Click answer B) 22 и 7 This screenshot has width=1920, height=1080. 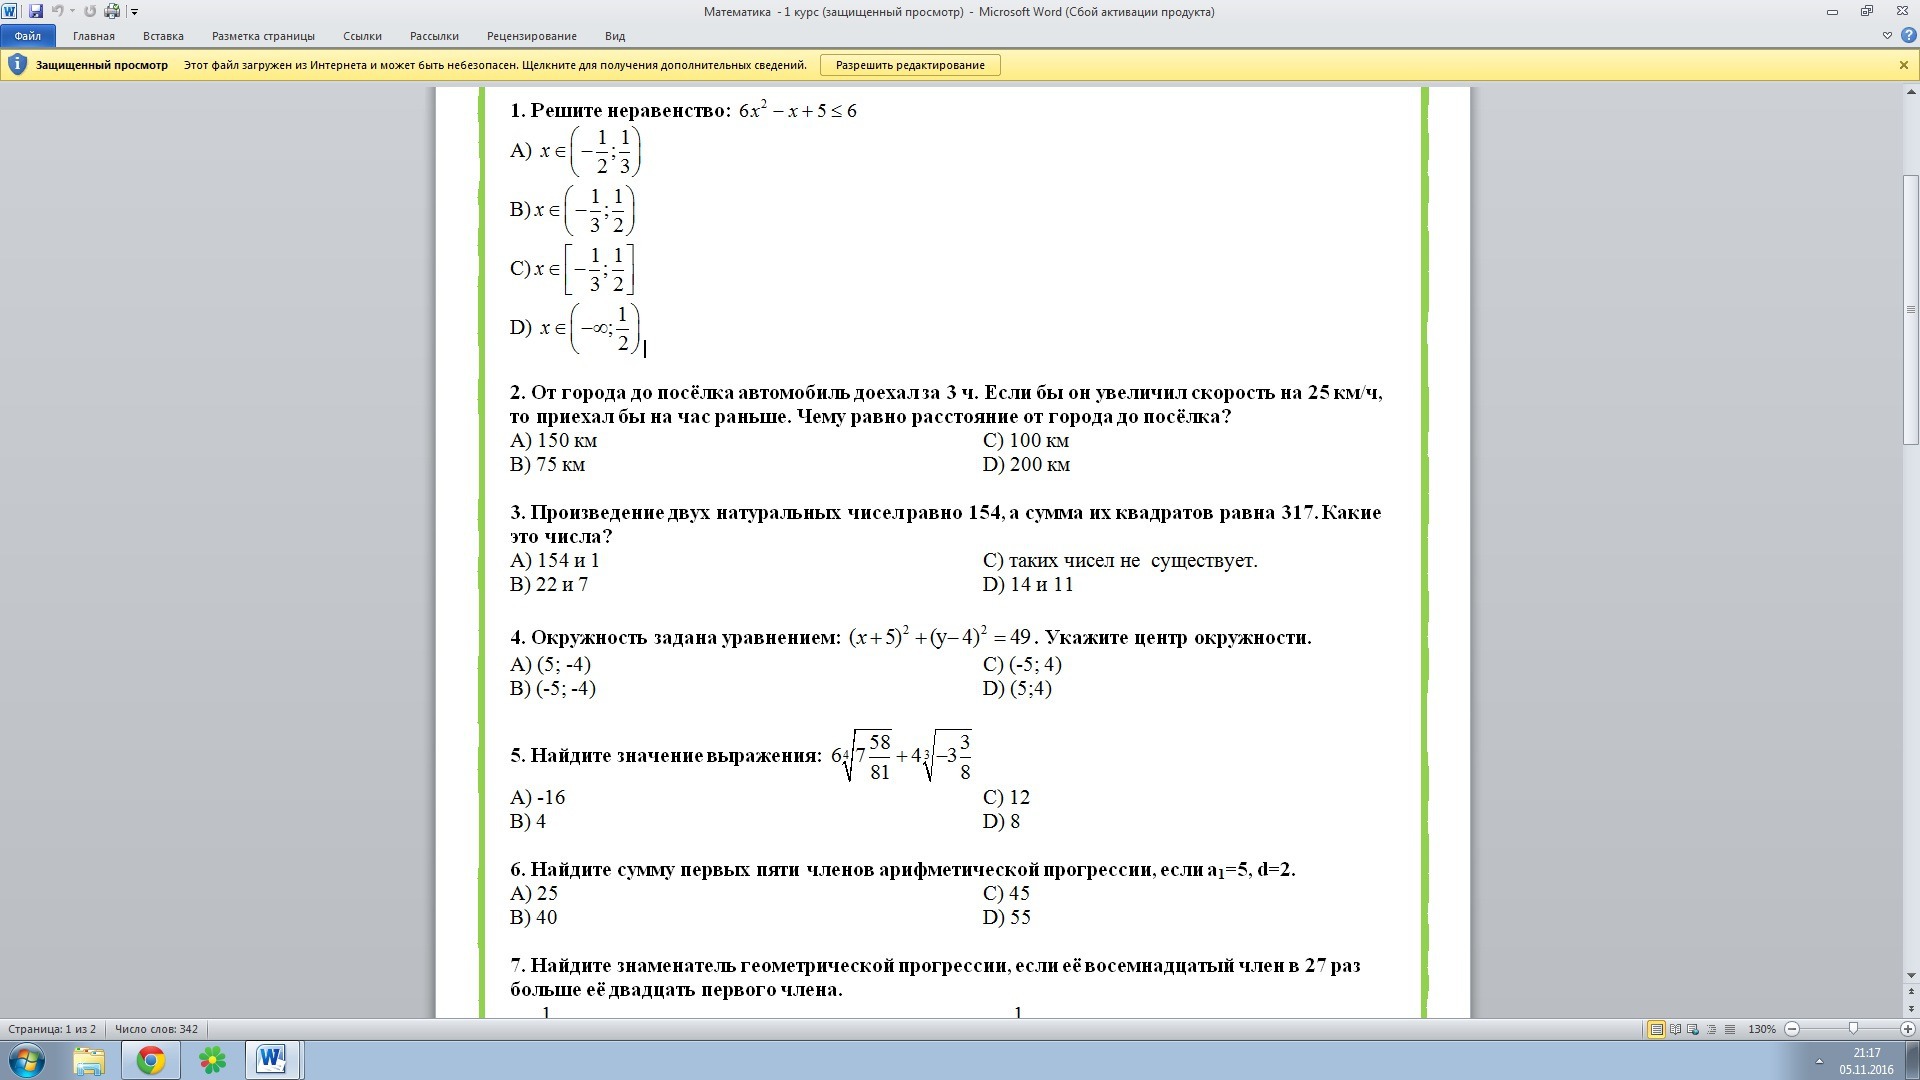click(549, 584)
